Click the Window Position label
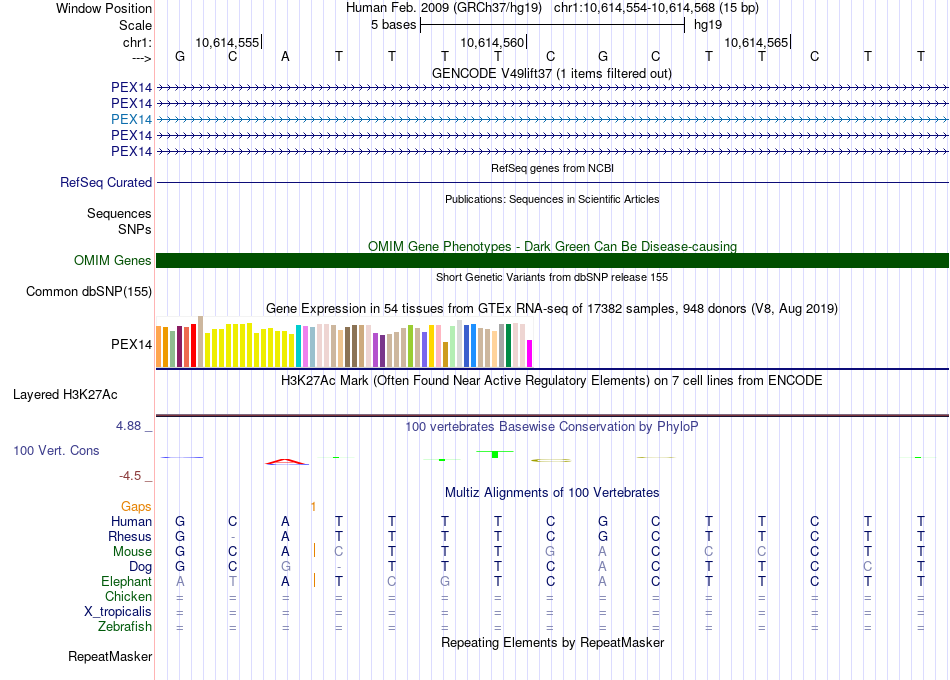Screen dimensions: 950x680 (x=104, y=8)
